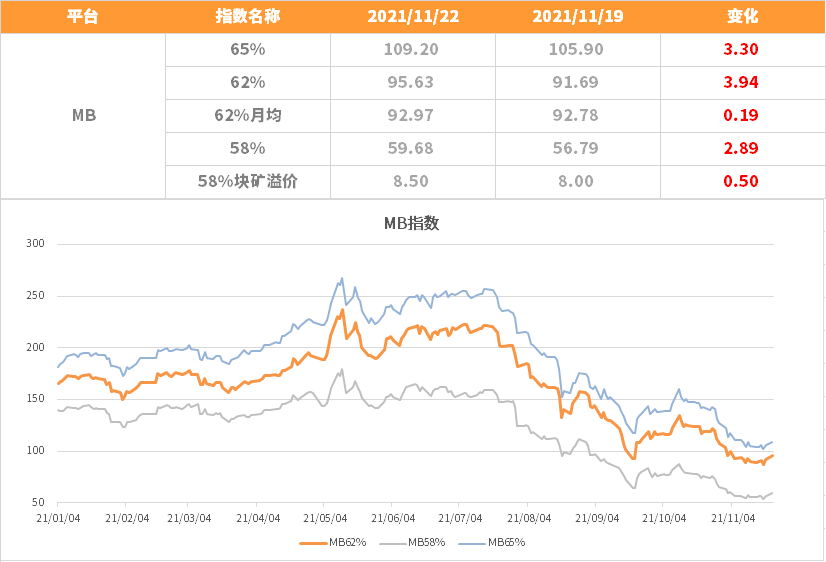Click the 2021/11/19 date column header
Screen dimensions: 826x562
click(577, 17)
